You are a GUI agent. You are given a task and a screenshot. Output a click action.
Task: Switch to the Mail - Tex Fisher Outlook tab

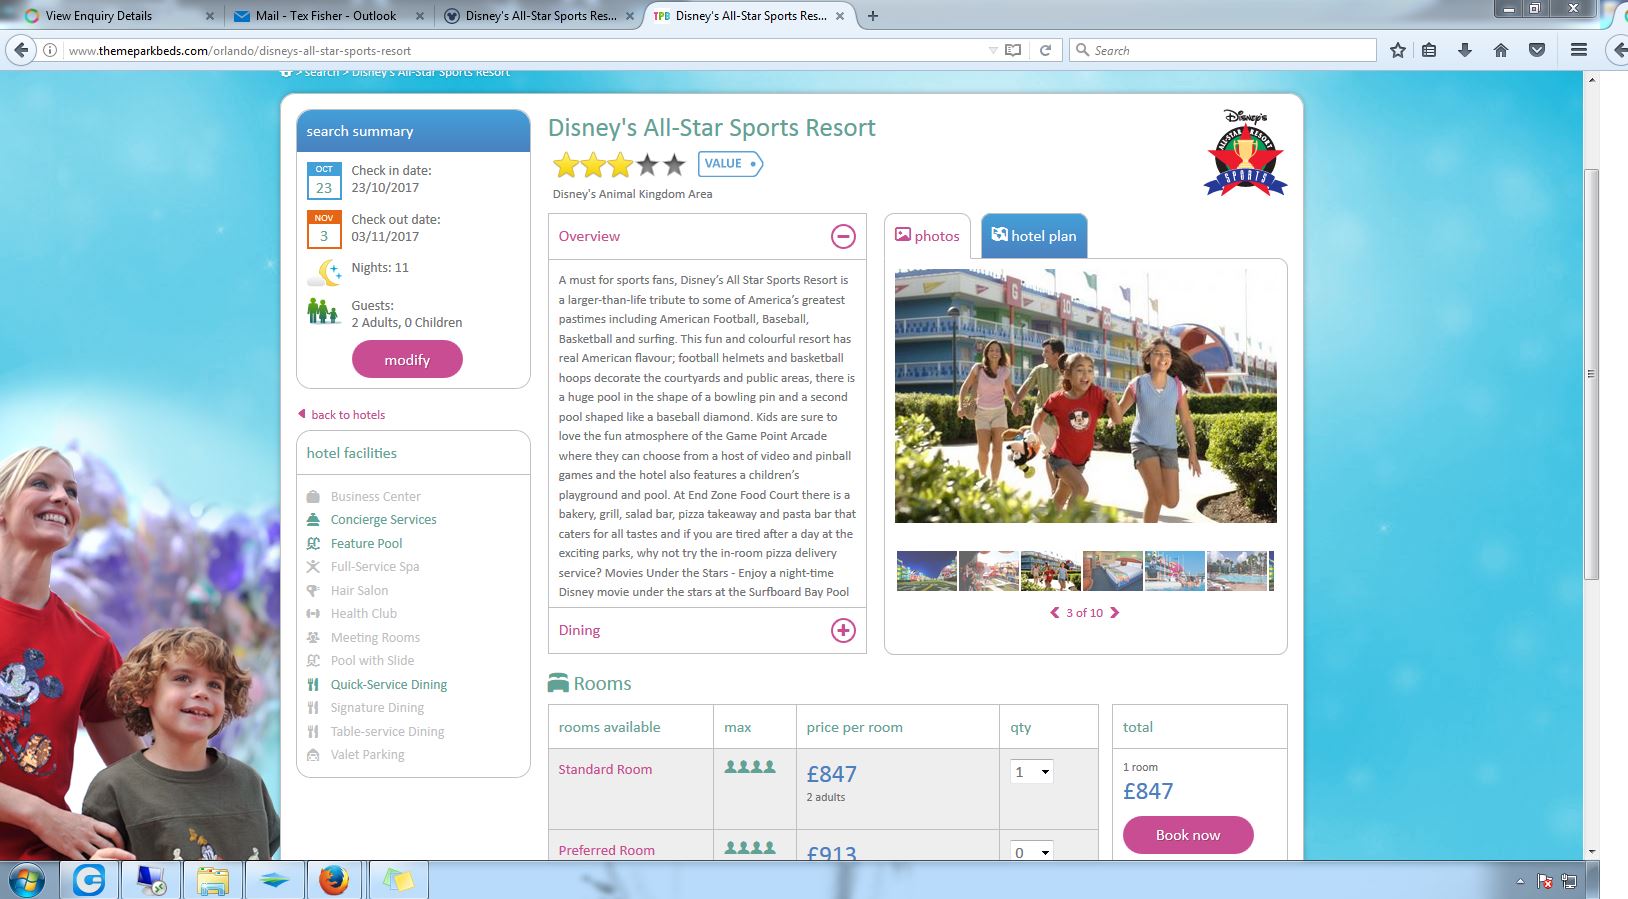pyautogui.click(x=326, y=16)
